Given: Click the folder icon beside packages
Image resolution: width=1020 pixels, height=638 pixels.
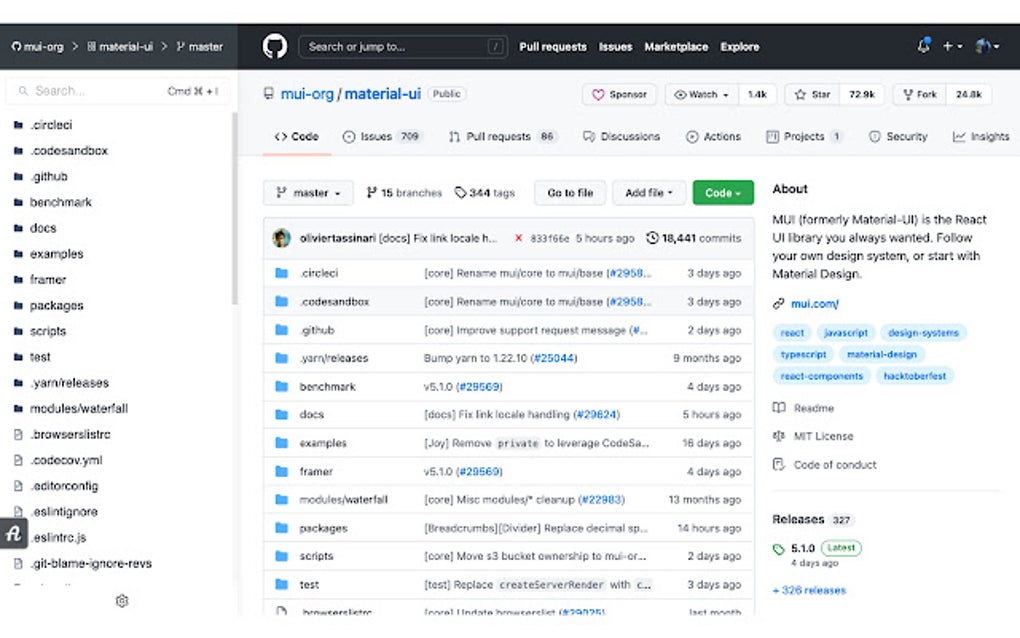Looking at the screenshot, I should [282, 527].
